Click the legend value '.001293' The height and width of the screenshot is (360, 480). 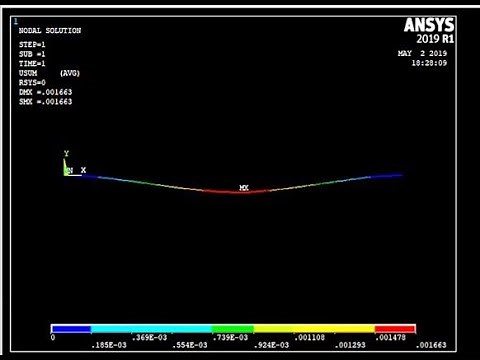[350, 345]
